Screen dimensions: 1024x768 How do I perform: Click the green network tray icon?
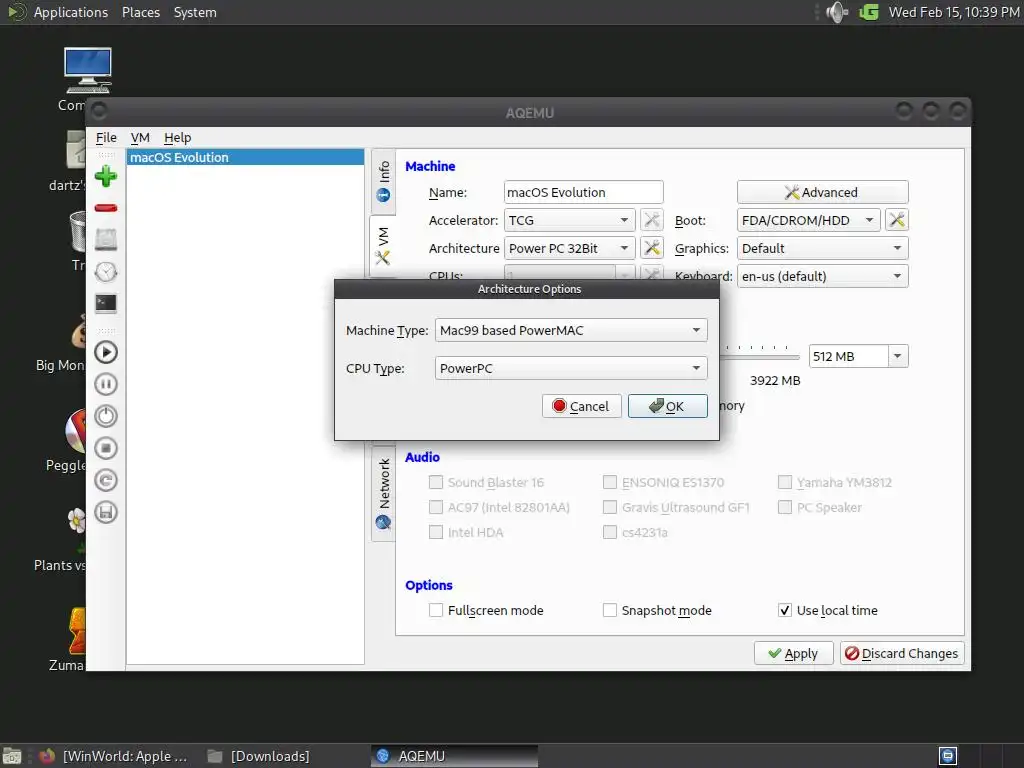pyautogui.click(x=869, y=12)
